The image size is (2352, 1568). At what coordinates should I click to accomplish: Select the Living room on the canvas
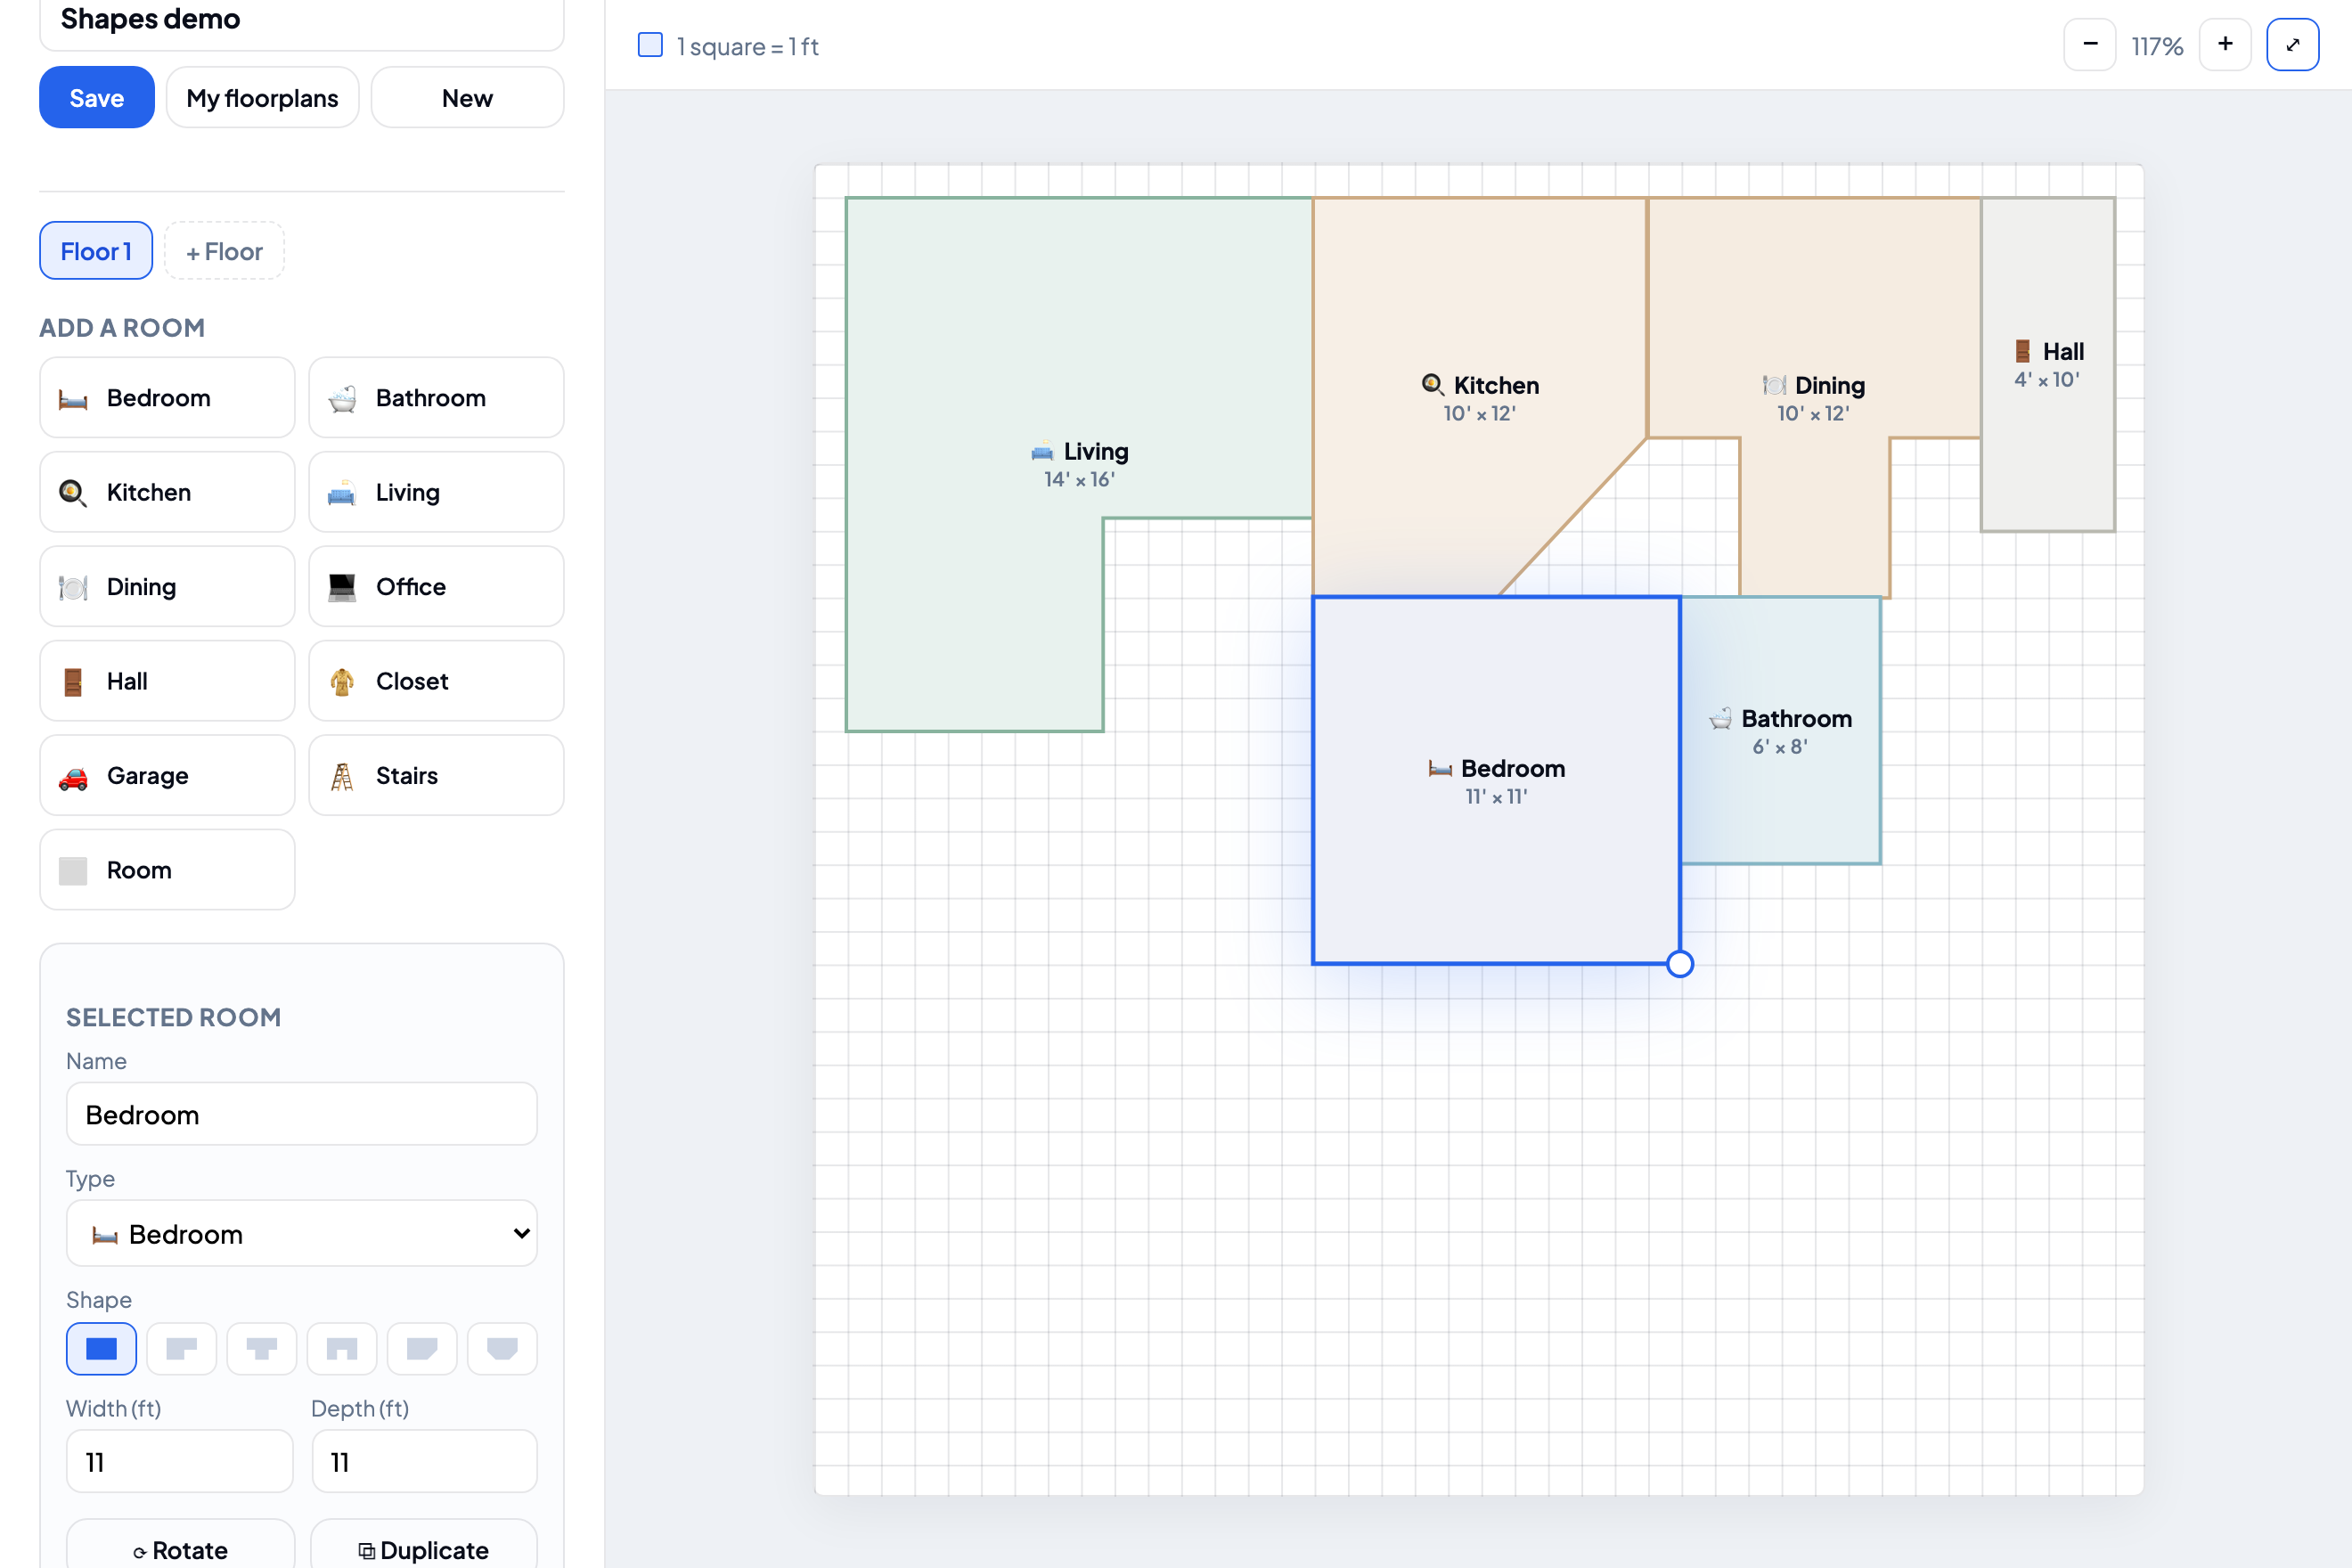click(1078, 463)
